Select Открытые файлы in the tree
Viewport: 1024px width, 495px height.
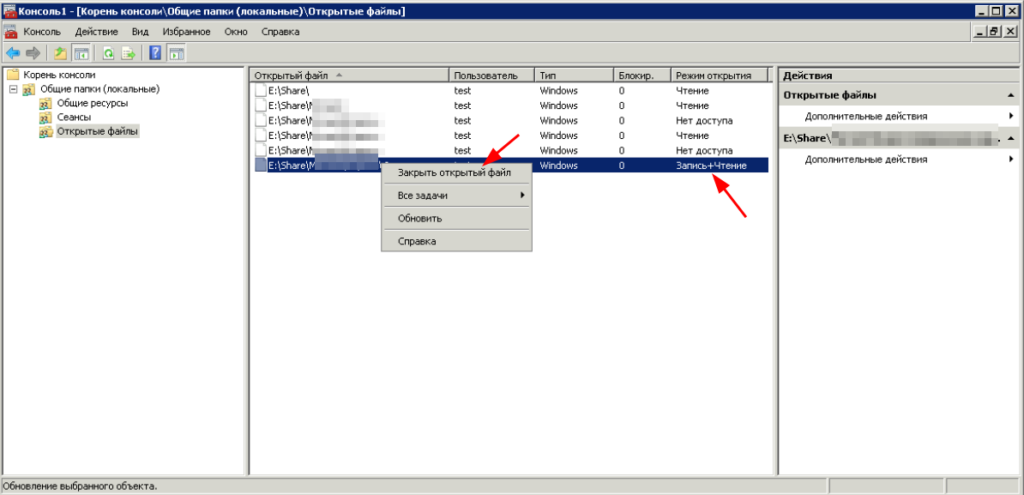(97, 132)
